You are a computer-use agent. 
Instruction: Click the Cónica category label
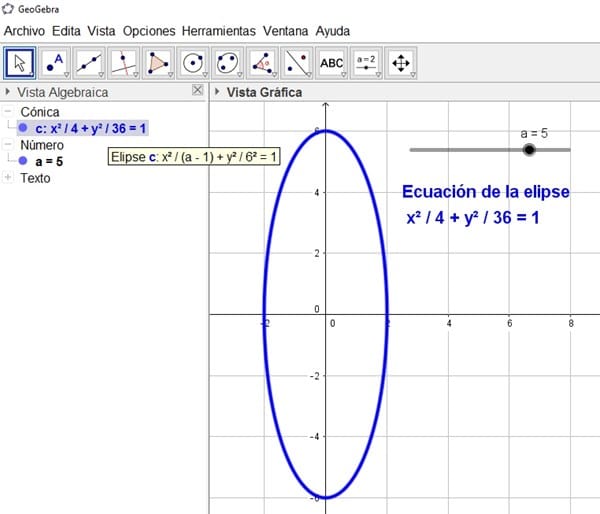40,112
